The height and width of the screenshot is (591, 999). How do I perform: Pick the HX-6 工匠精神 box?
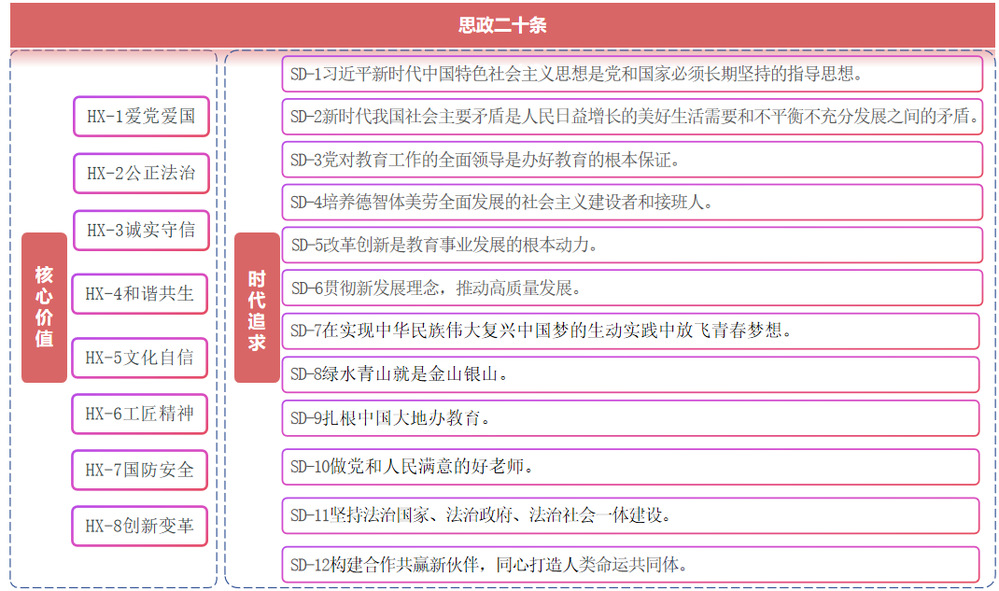coord(140,413)
